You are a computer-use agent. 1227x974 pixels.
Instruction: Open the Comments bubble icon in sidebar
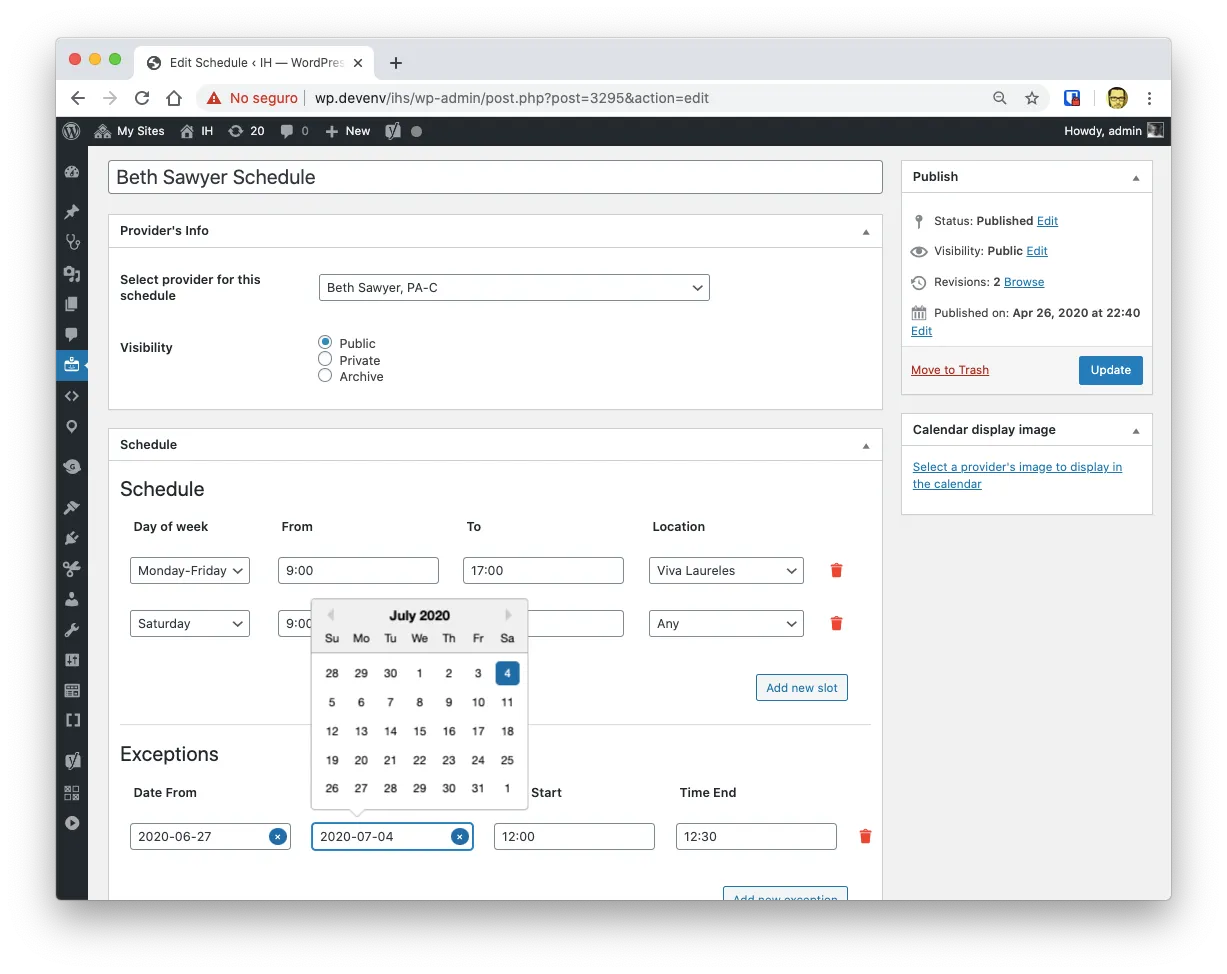71,334
